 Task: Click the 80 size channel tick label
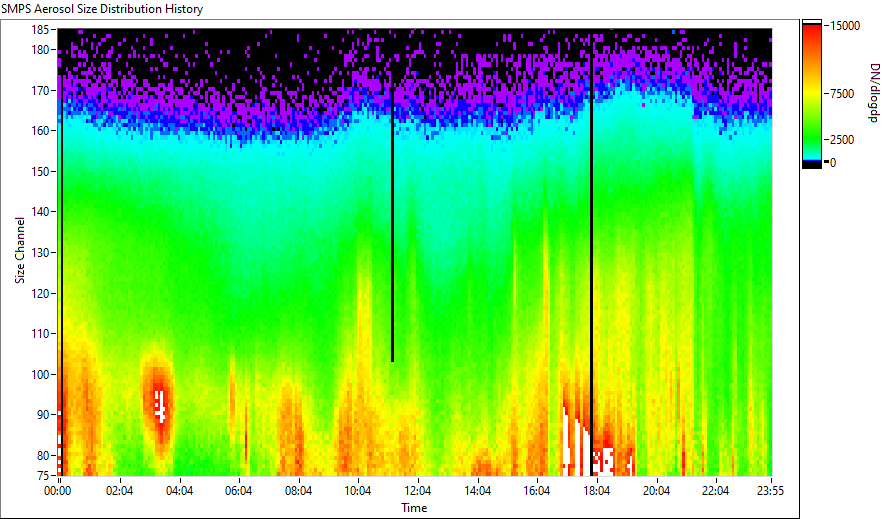coord(43,455)
